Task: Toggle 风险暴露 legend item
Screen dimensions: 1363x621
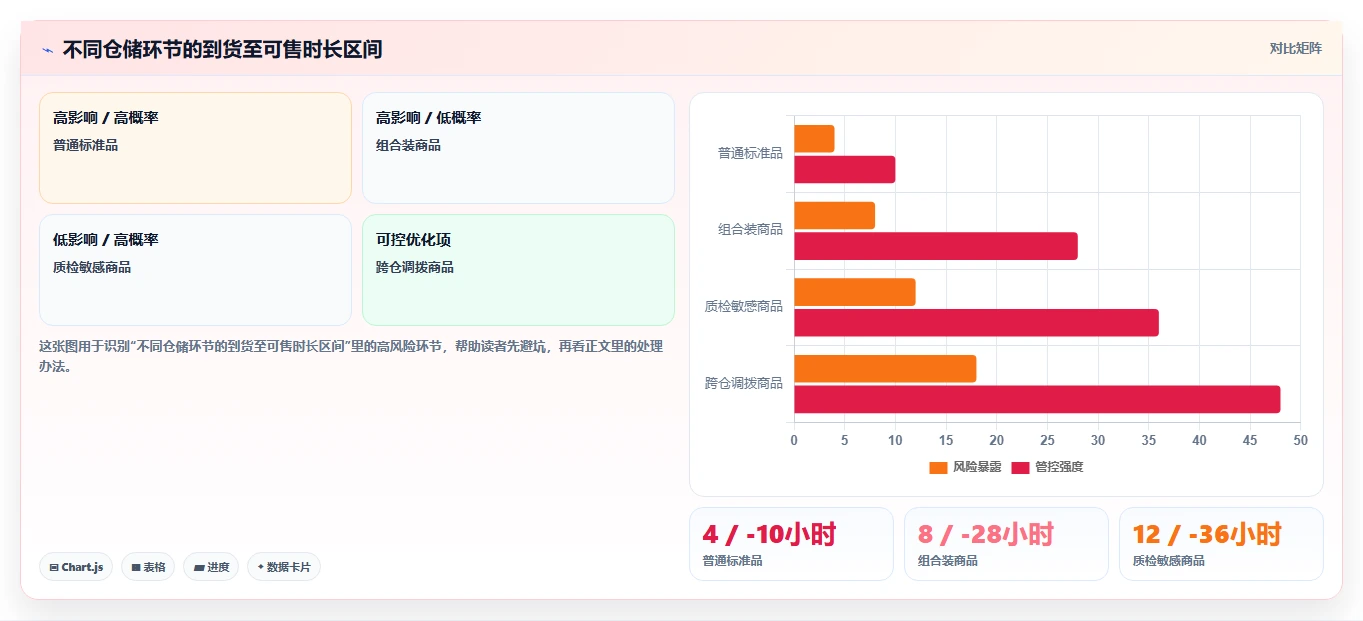Action: 965,467
